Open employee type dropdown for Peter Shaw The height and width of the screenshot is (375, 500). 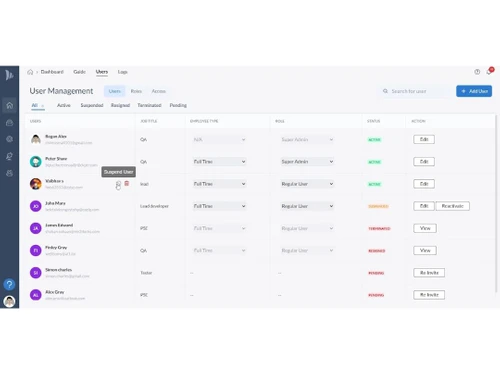click(219, 162)
